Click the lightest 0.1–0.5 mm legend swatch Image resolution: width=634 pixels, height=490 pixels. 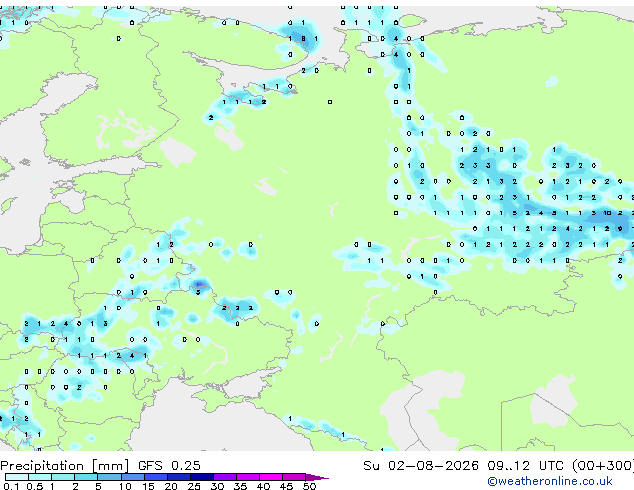coord(17,477)
